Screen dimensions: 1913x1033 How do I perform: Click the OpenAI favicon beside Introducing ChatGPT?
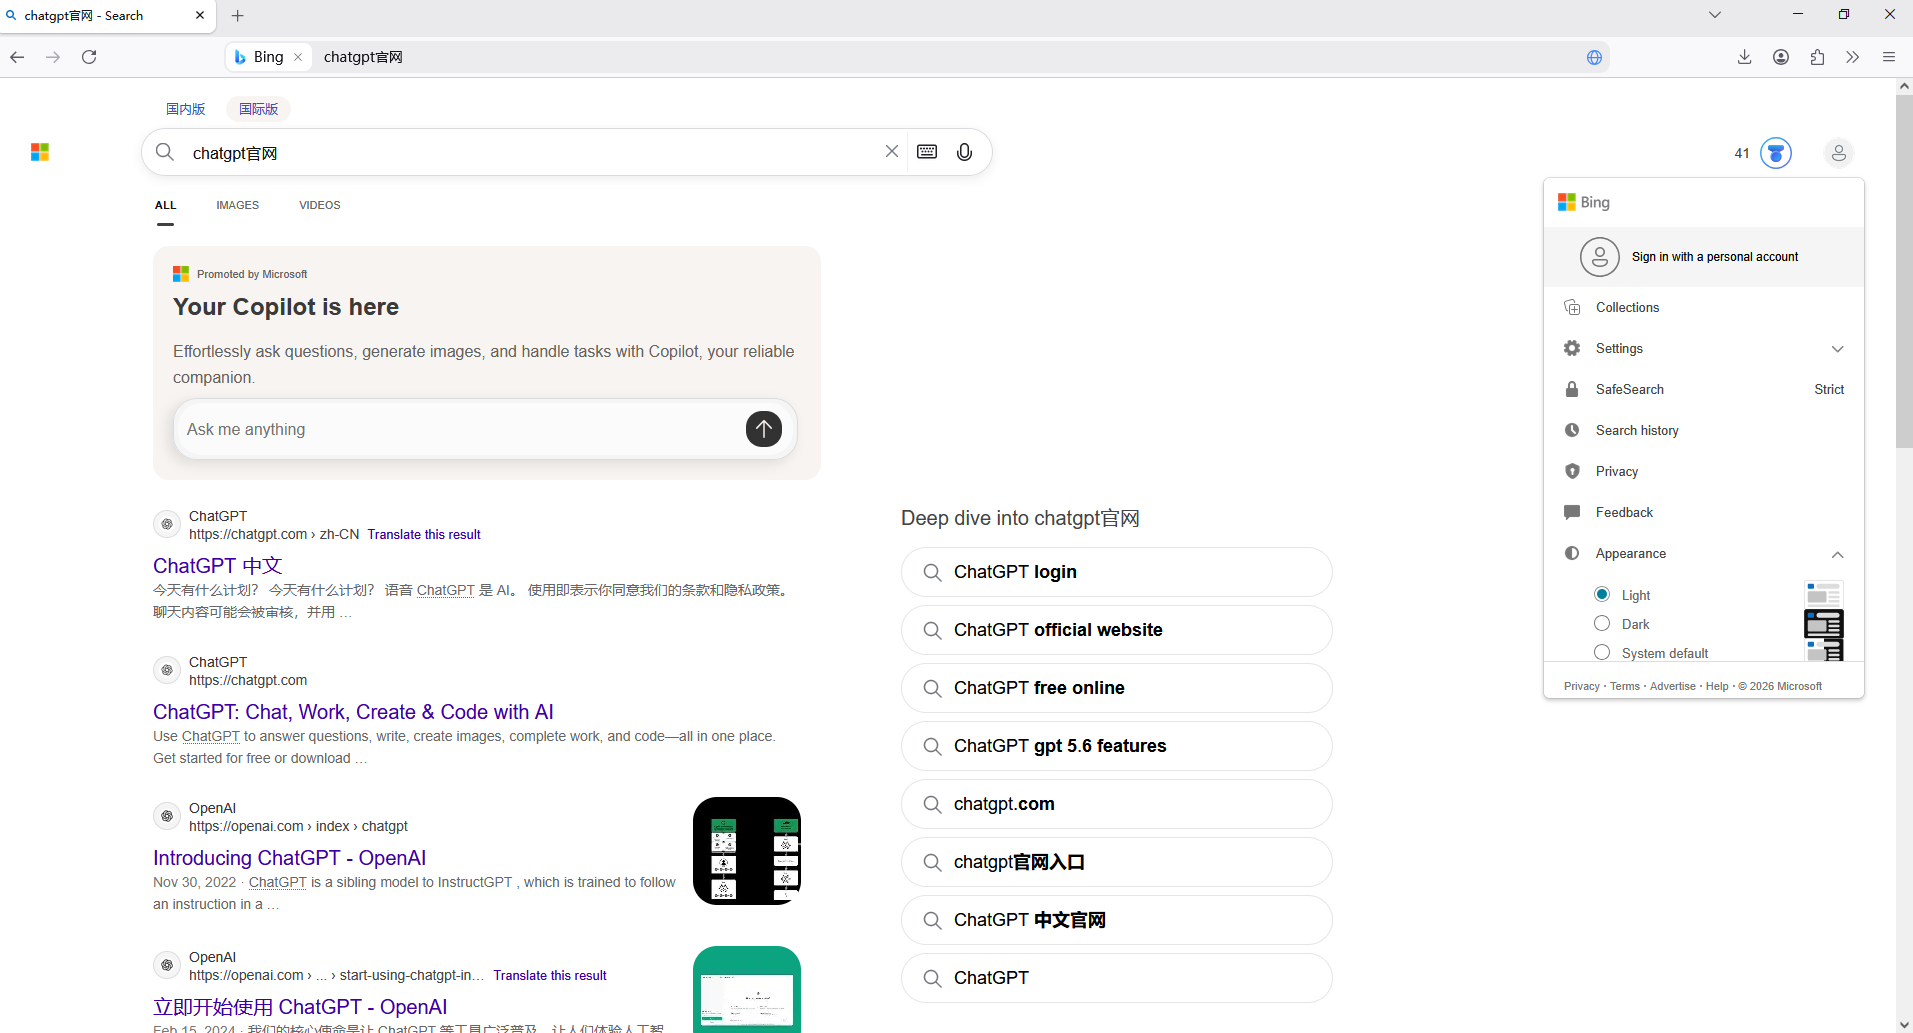(167, 816)
